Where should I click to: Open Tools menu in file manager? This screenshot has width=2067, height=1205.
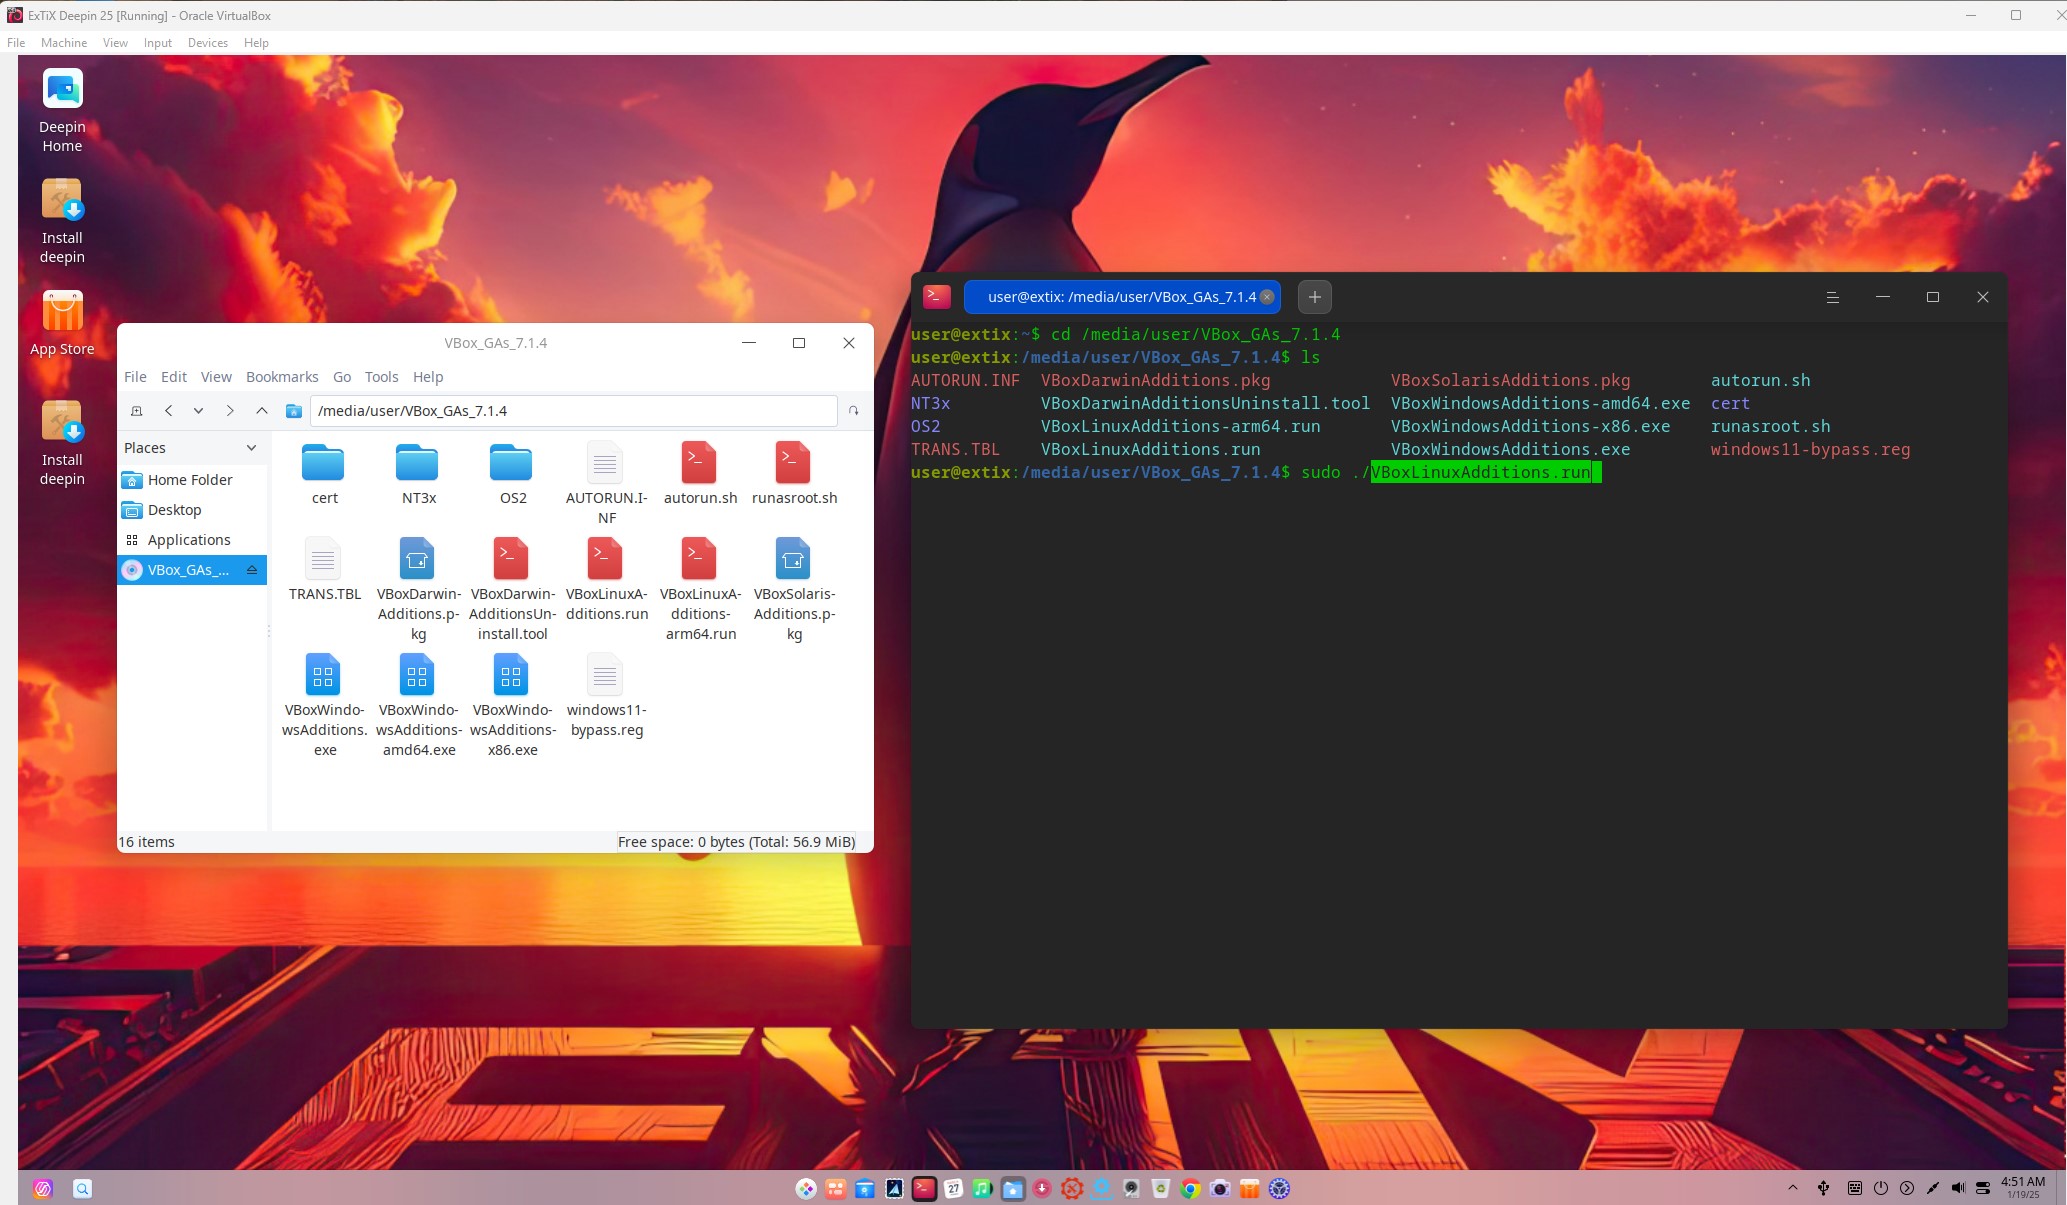coord(381,377)
